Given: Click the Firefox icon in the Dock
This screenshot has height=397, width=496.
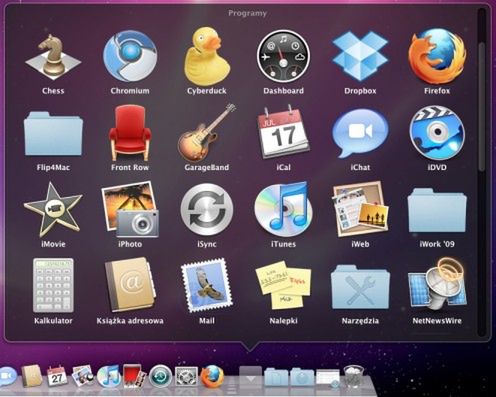Looking at the screenshot, I should coord(212,376).
